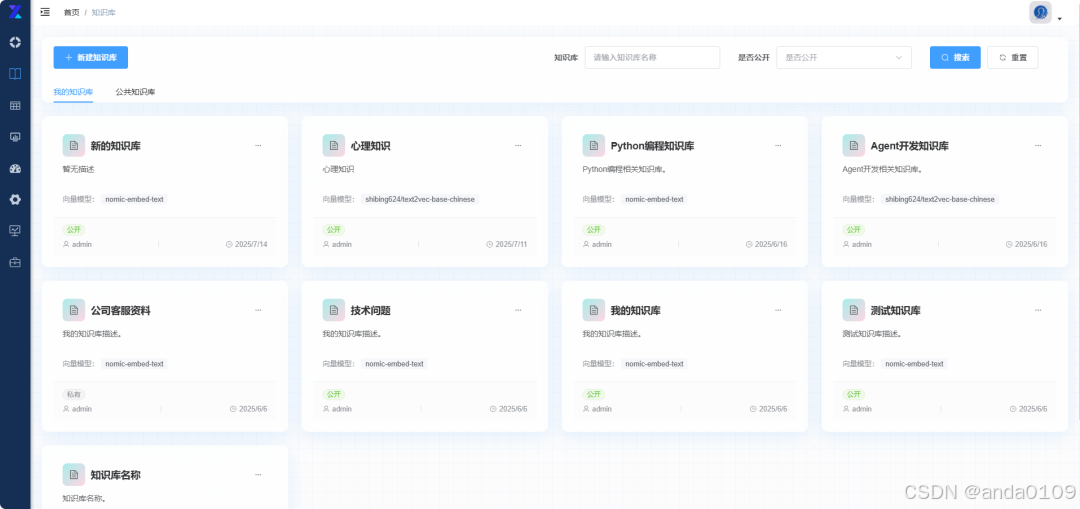Open more options on 测试知识库 card
The image size is (1080, 509).
1038,310
